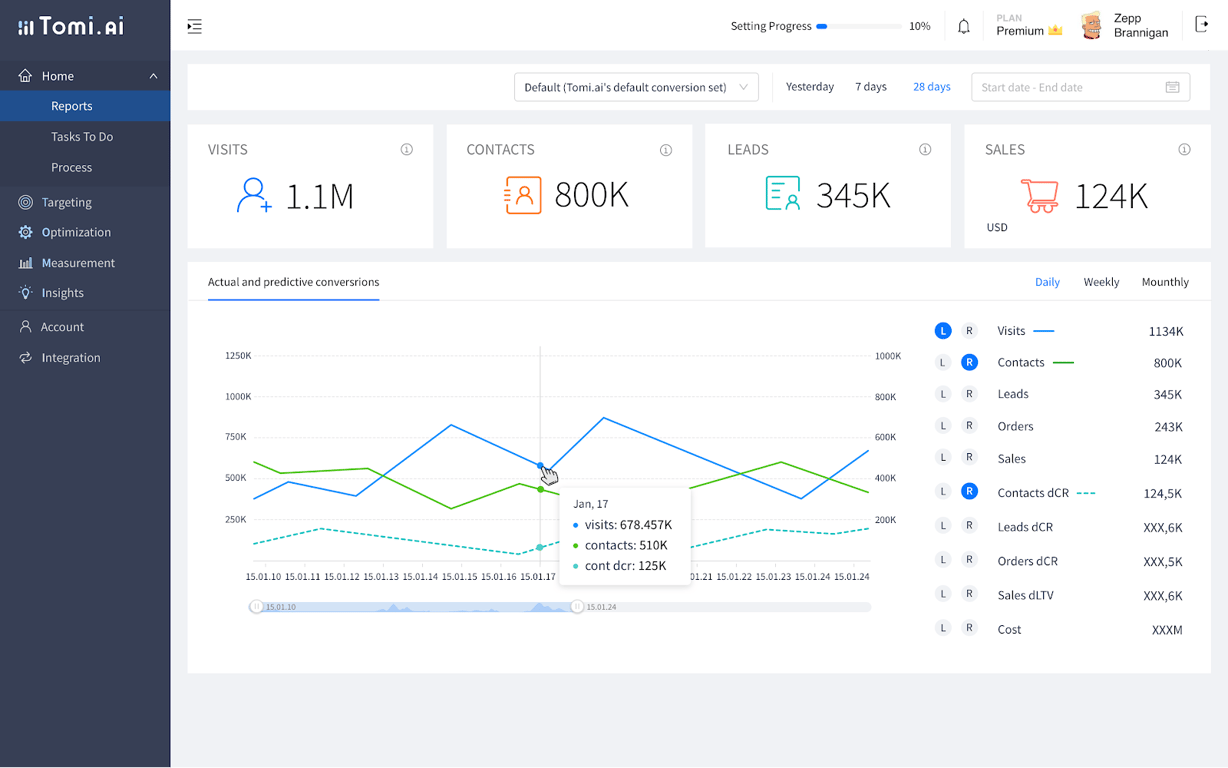Click the Home house icon
This screenshot has width=1228, height=768.
(x=25, y=76)
